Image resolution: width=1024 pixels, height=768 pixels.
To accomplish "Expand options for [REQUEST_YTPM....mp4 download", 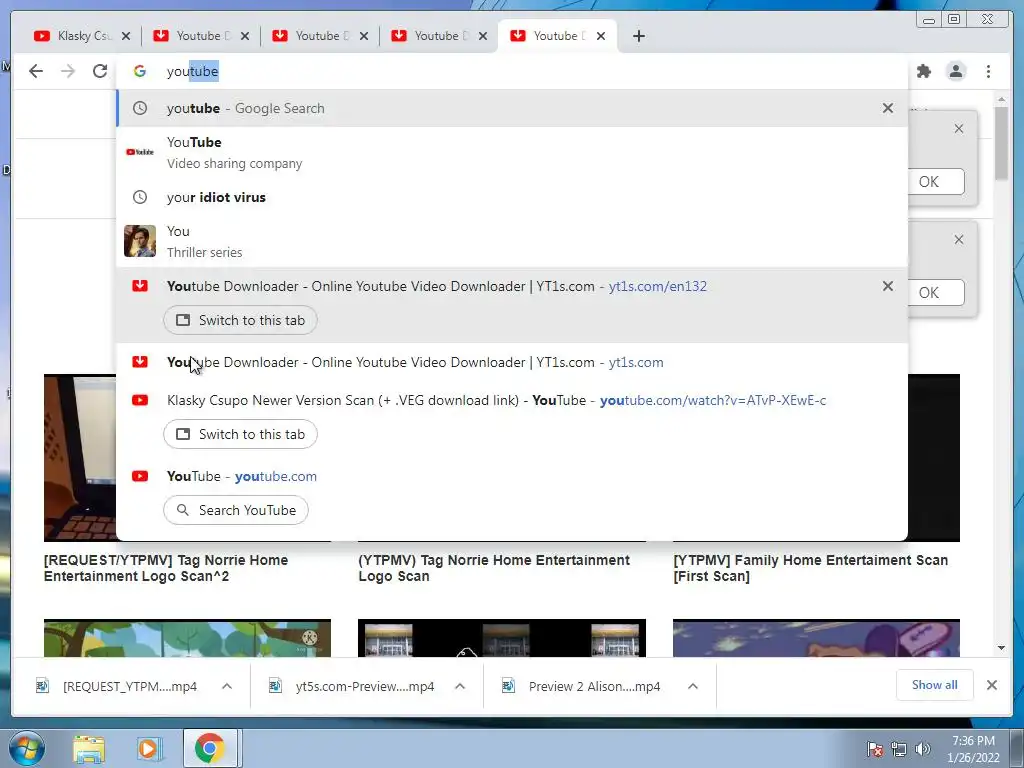I will click(x=227, y=686).
